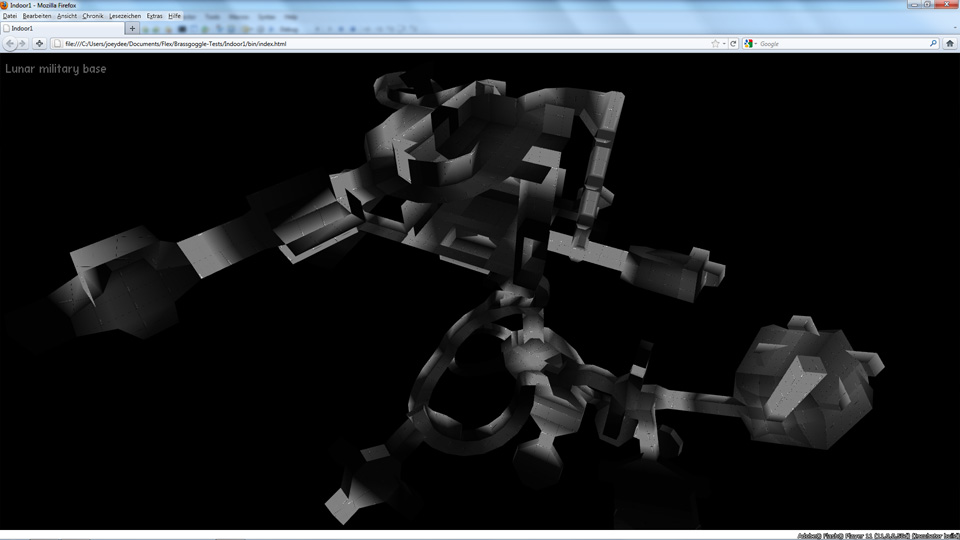Click inside the Google search box
Screen dimensions: 960x540
coord(840,44)
